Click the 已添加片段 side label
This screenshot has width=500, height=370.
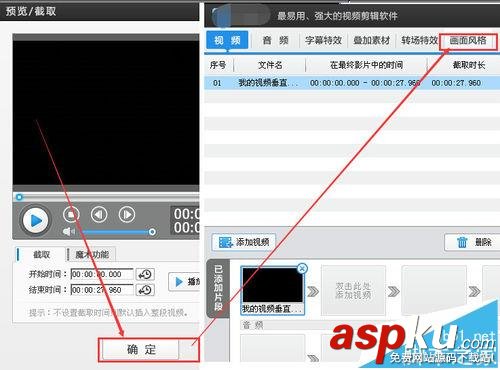218,288
